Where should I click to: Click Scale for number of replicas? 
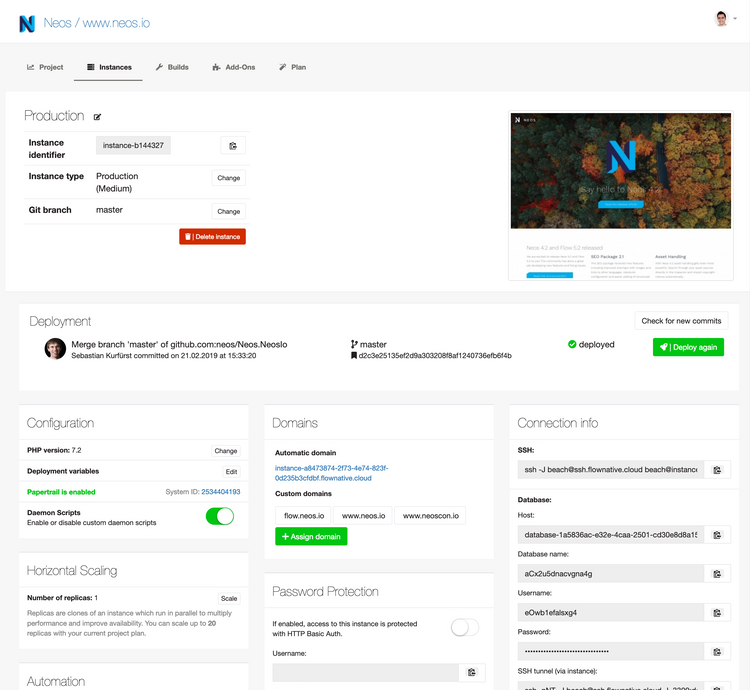point(229,599)
